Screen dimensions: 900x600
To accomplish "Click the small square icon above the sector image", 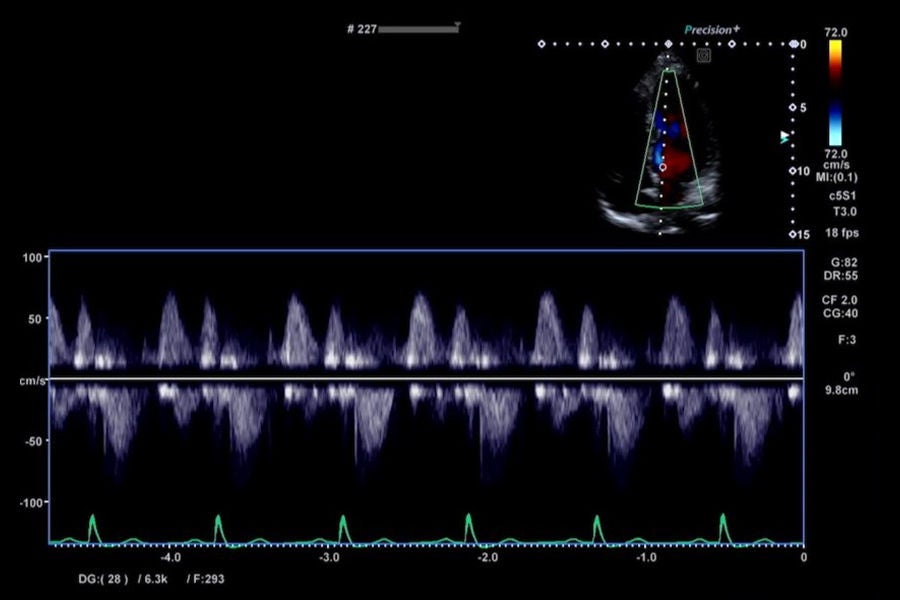I will tap(704, 56).
